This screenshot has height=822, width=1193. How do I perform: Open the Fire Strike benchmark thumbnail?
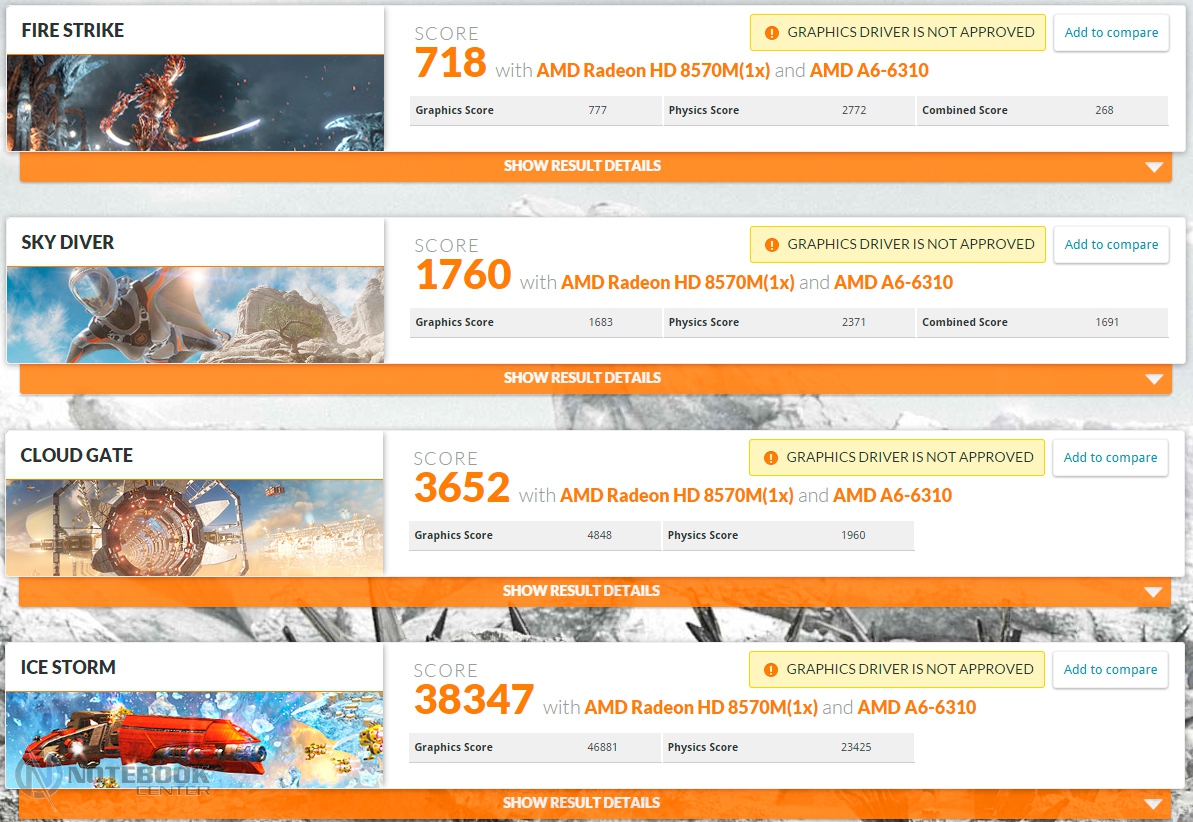coord(195,102)
